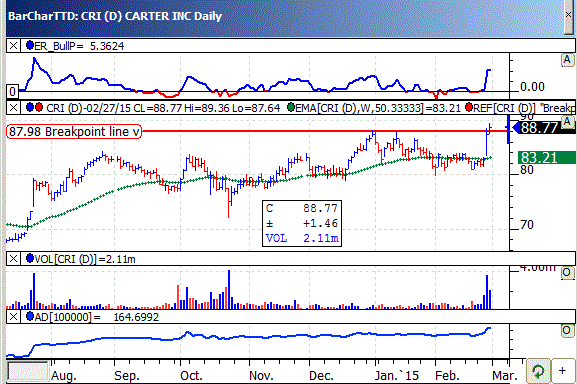
Task: Click the blue dot beside ER_BullP label
Action: 30,46
